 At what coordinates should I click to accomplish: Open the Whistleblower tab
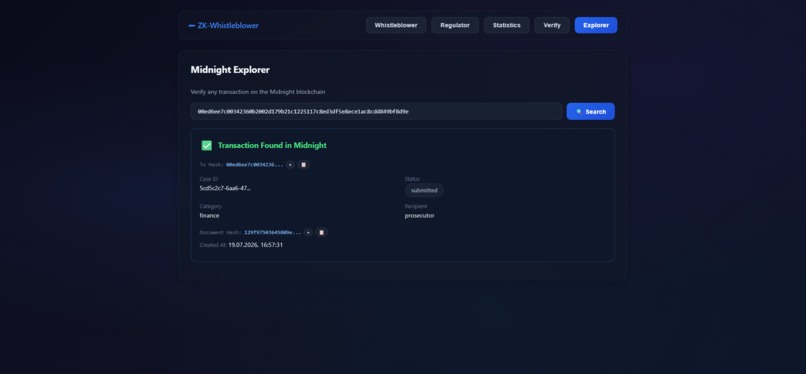coord(396,25)
